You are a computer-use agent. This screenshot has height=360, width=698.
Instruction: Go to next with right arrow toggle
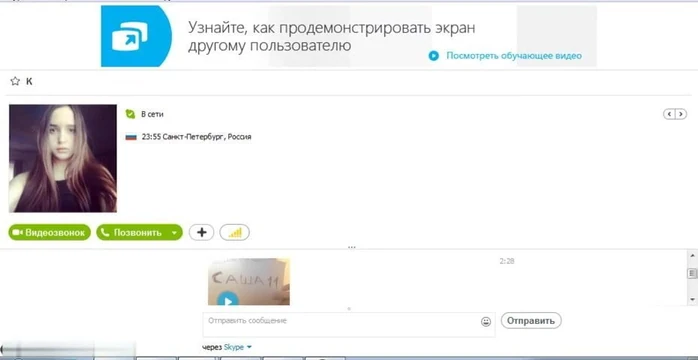point(681,114)
